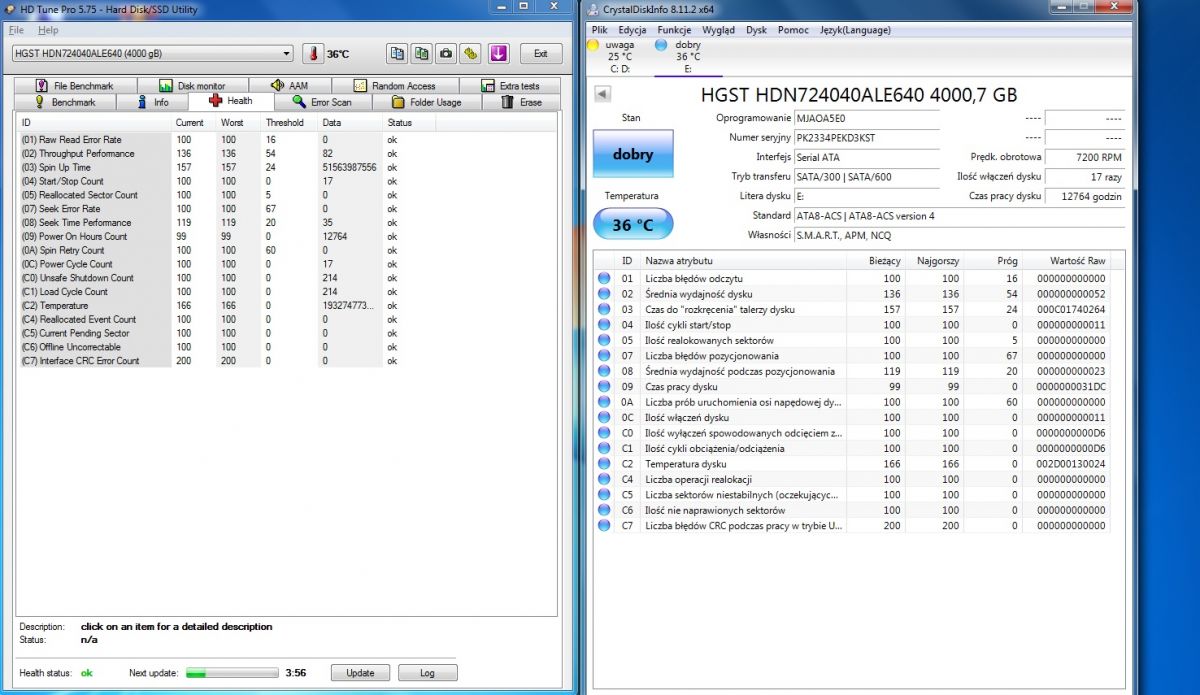
Task: Switch to the Random Access tab
Action: point(394,86)
